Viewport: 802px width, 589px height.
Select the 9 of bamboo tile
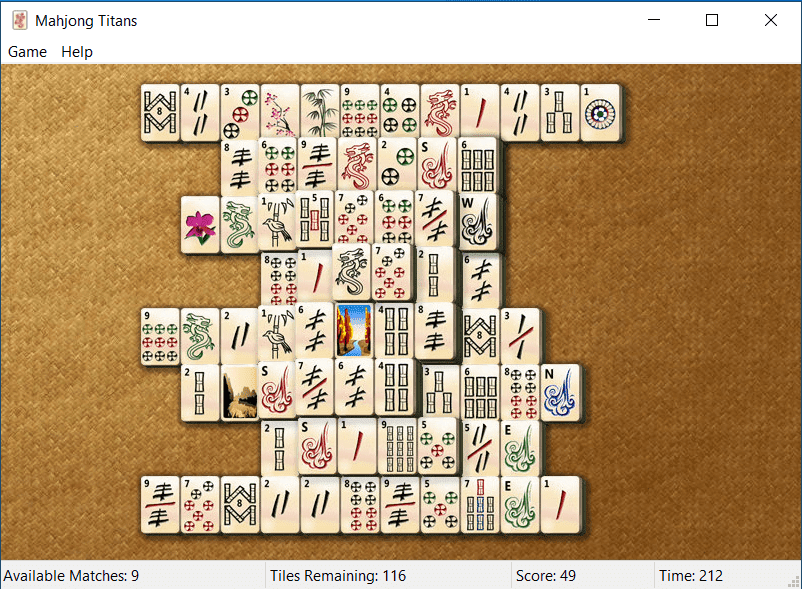pos(397,446)
